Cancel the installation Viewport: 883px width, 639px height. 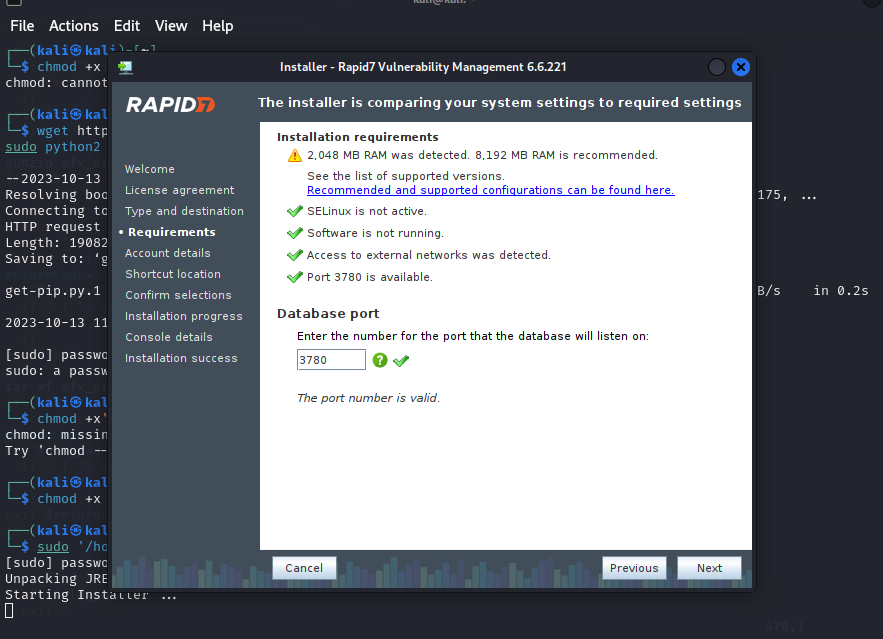point(304,568)
